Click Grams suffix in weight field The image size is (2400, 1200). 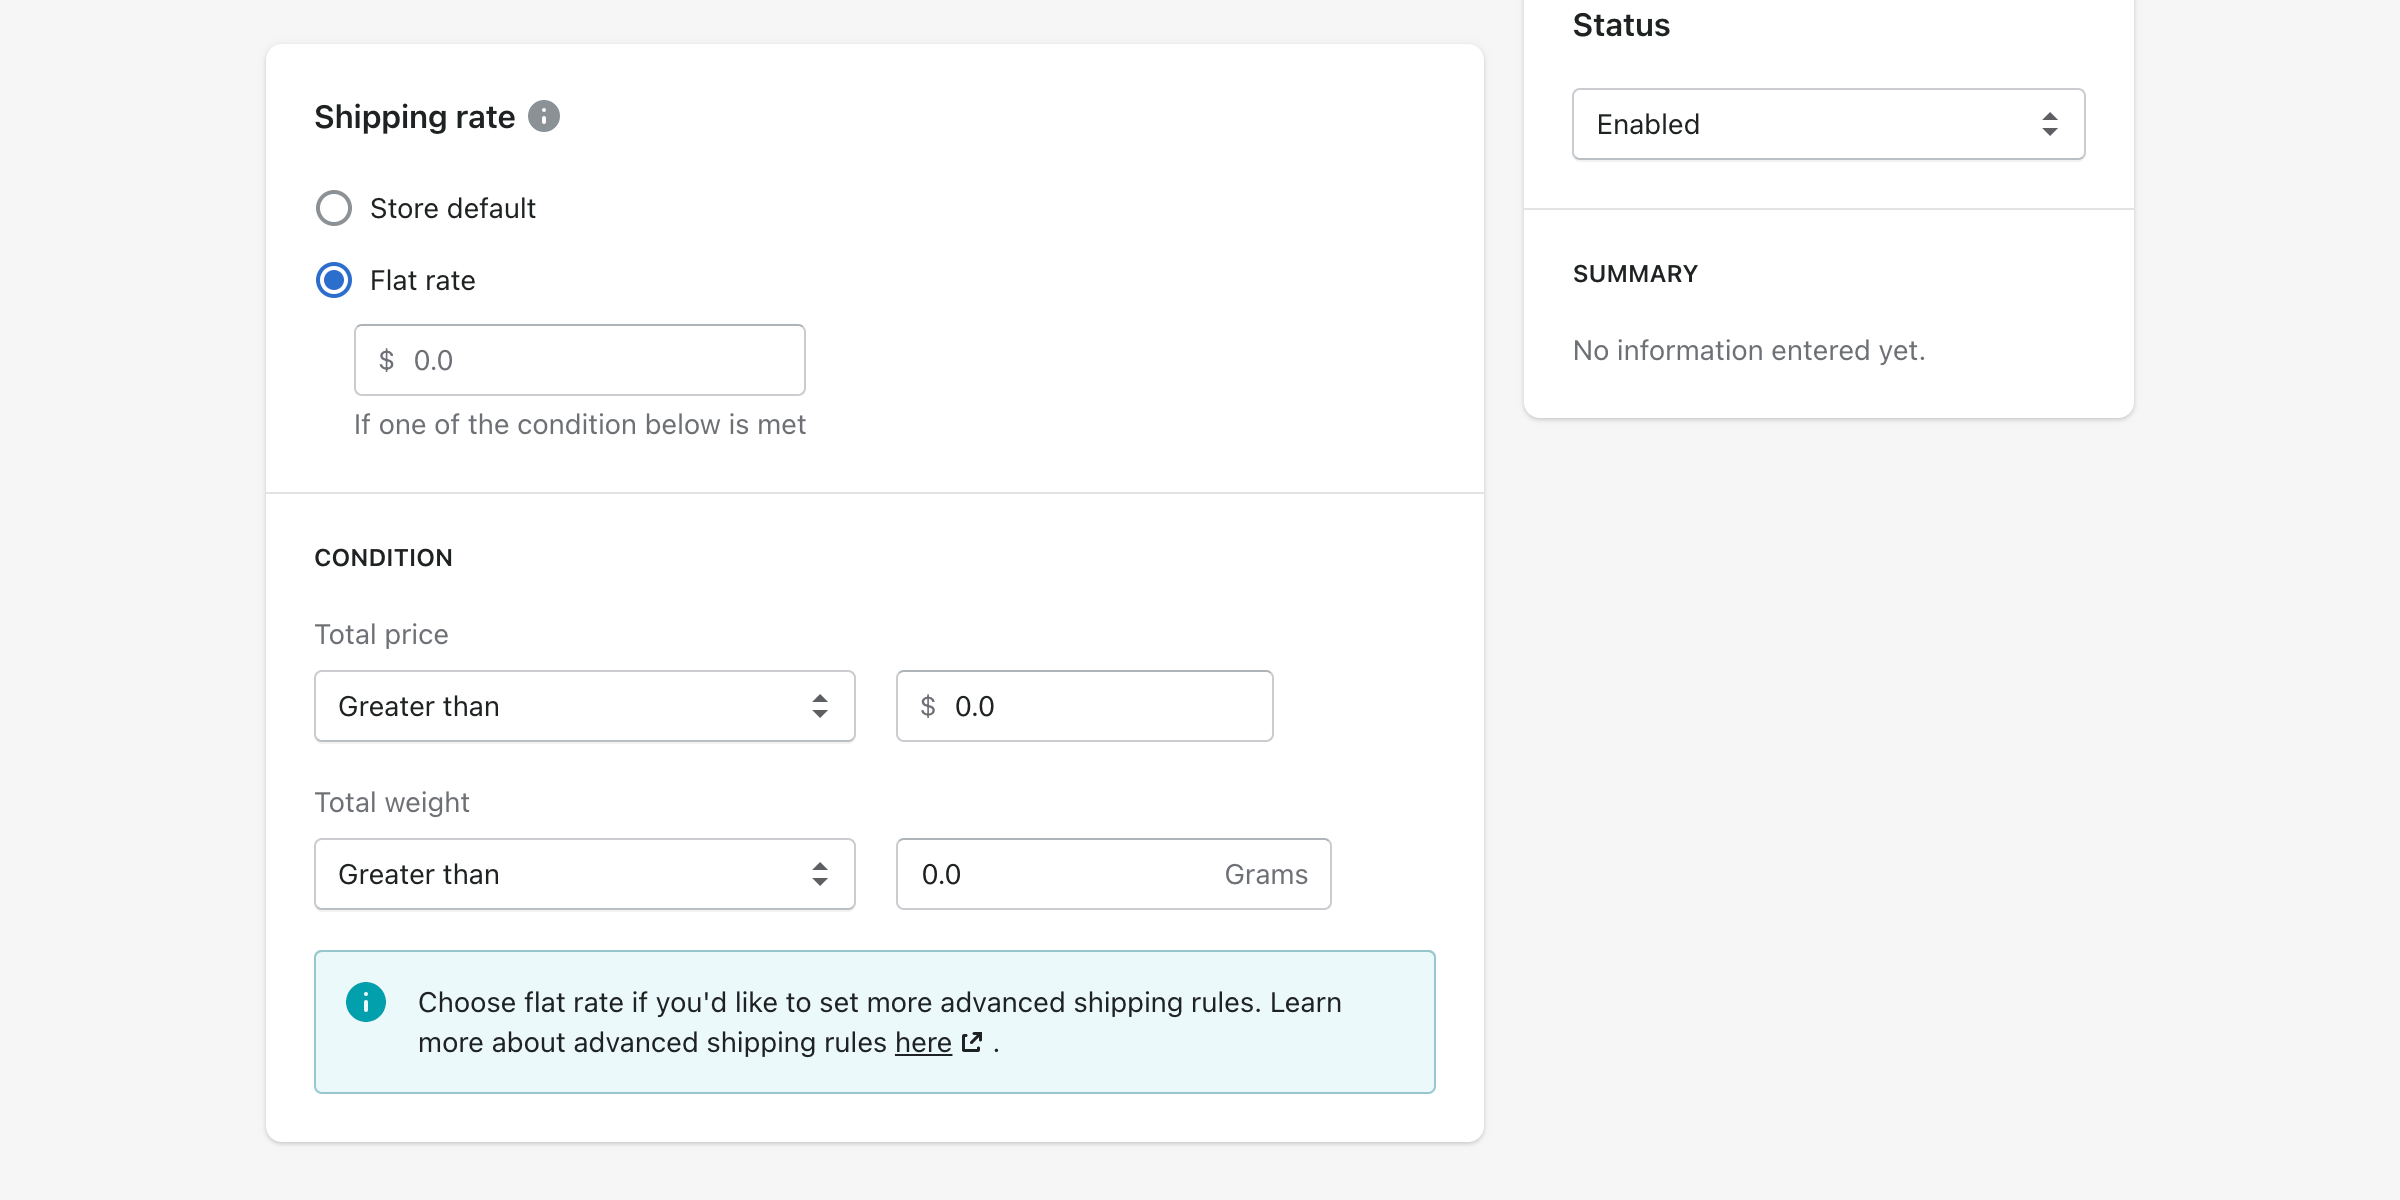(1266, 874)
